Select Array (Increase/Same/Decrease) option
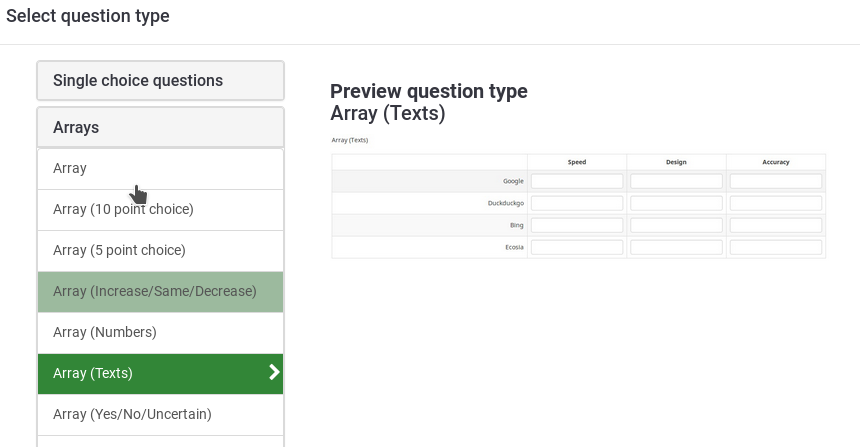Screen dimensions: 860x447 (x=160, y=292)
